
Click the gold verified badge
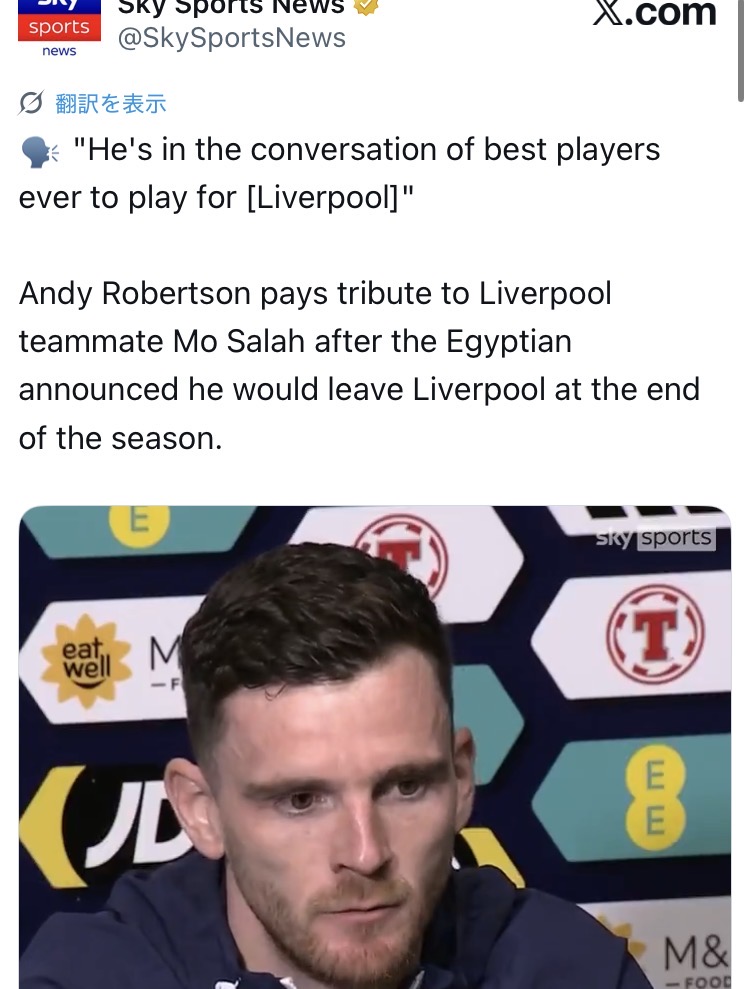[x=366, y=6]
